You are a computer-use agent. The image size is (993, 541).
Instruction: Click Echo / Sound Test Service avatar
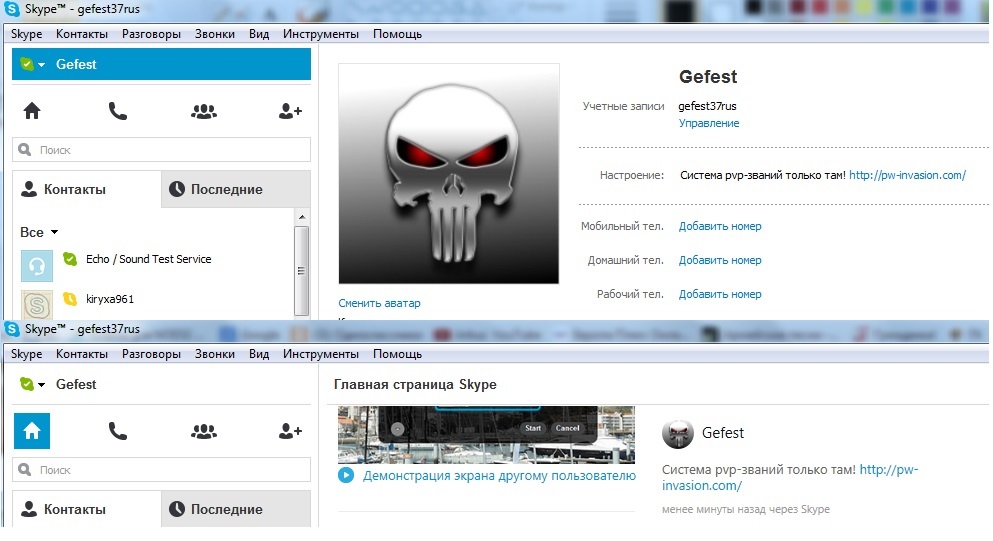[37, 265]
